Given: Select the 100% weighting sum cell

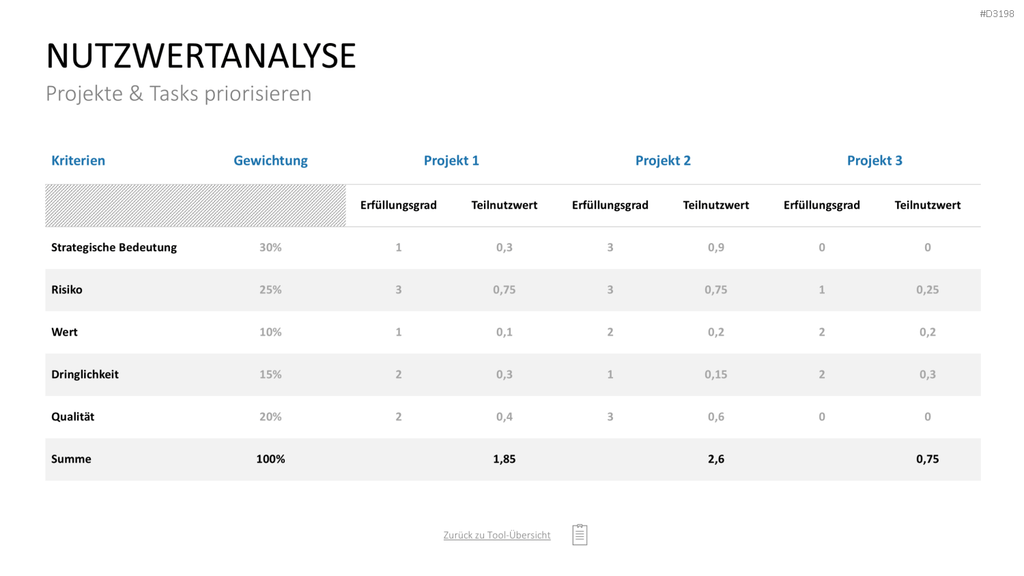Looking at the screenshot, I should point(270,459).
